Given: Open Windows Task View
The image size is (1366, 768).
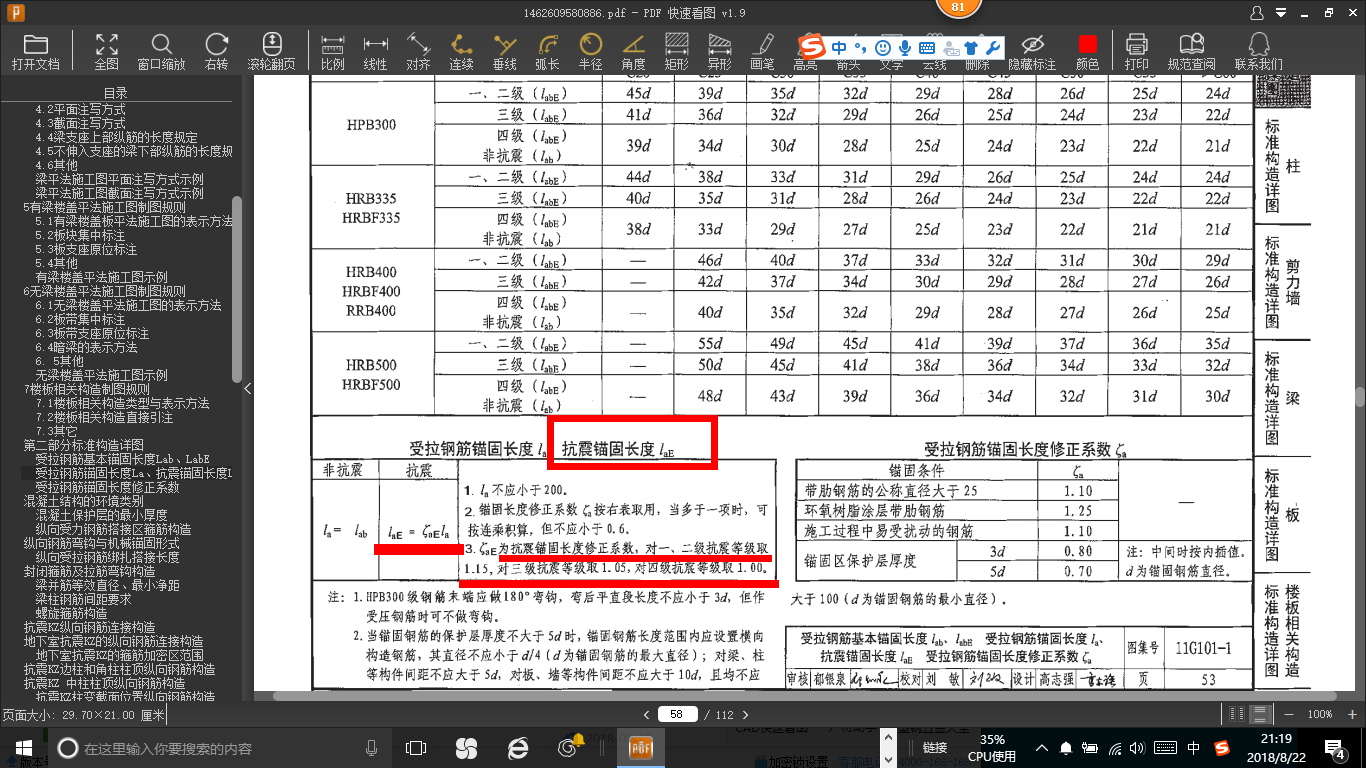Looking at the screenshot, I should [416, 748].
